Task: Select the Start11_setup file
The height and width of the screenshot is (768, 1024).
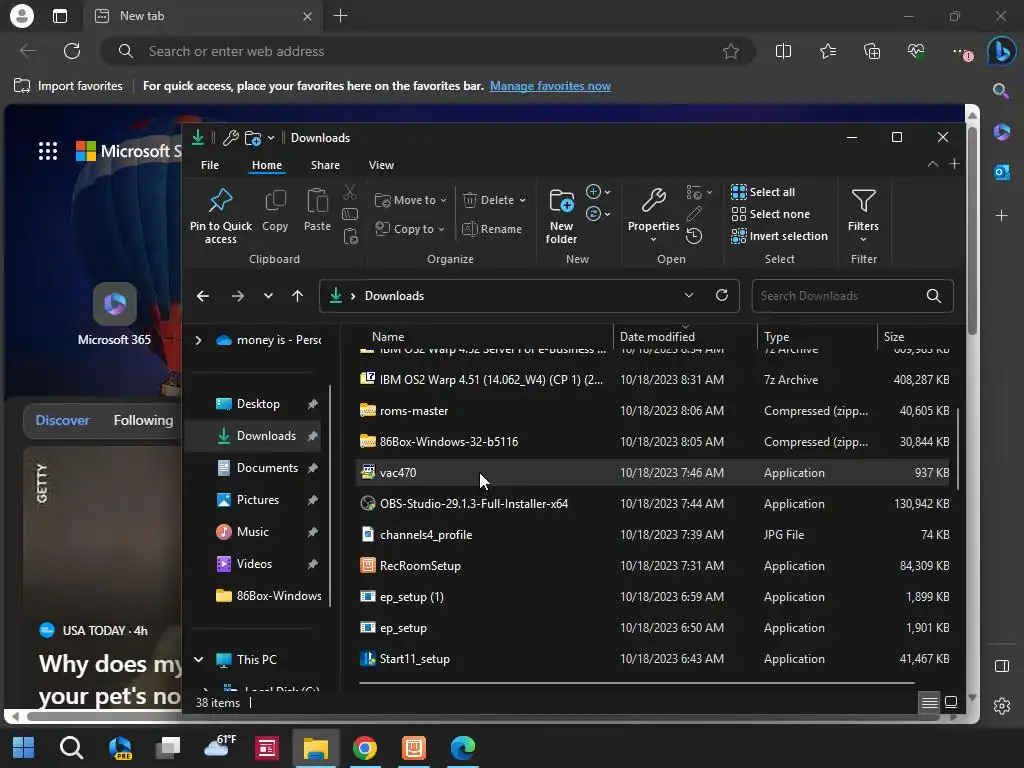Action: [654, 659]
